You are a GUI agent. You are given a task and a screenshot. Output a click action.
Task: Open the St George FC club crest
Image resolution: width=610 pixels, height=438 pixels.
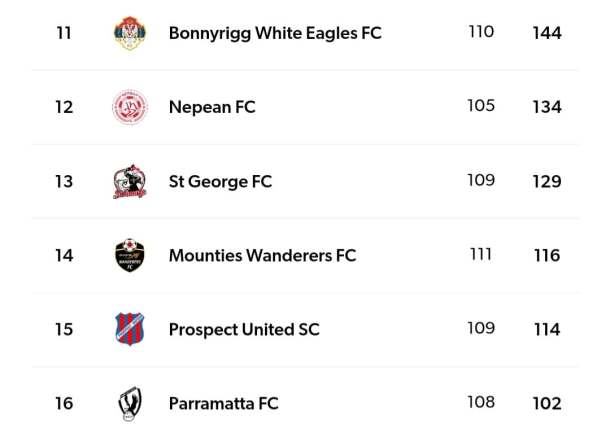[130, 181]
